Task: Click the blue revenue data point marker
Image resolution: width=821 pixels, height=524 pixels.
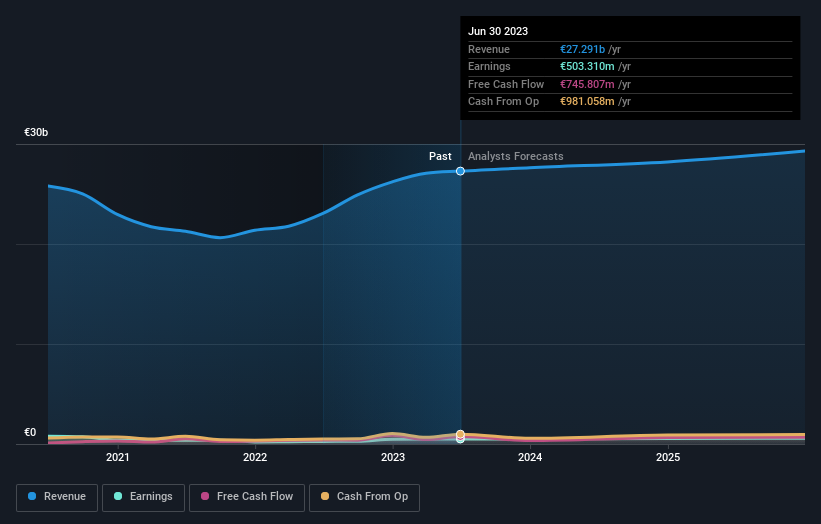Action: click(460, 171)
